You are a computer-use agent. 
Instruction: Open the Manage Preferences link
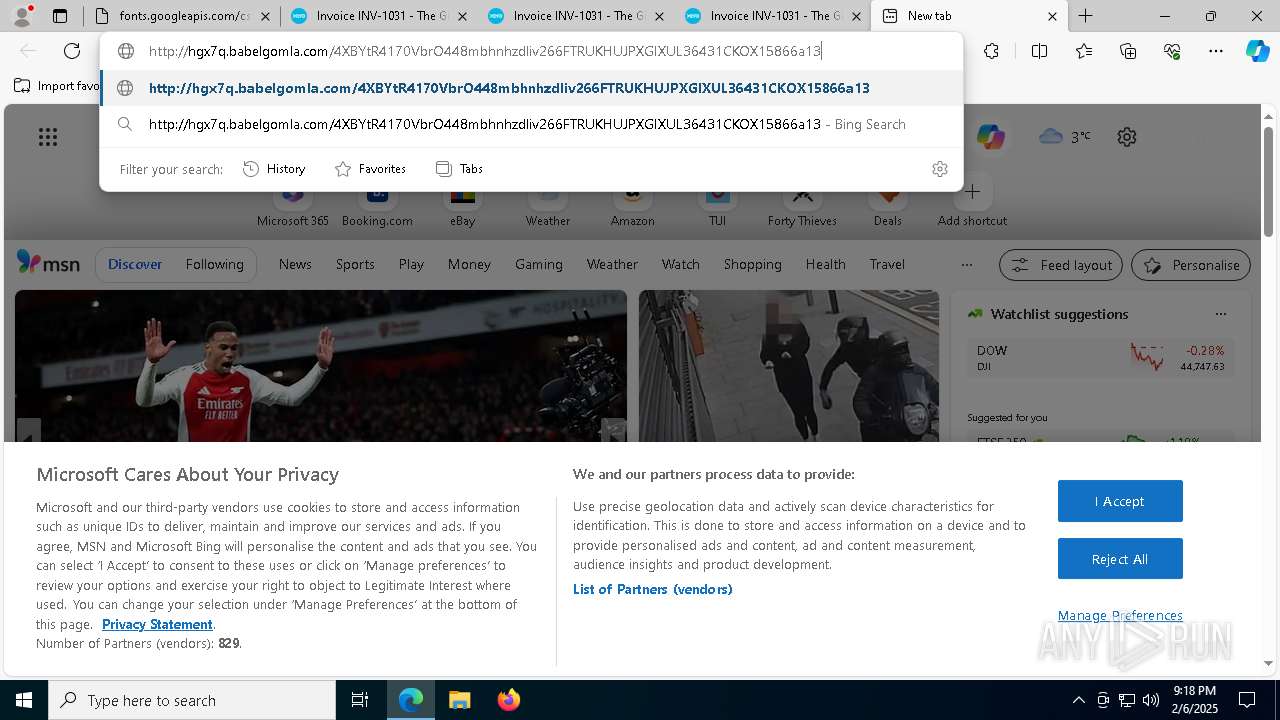1120,615
